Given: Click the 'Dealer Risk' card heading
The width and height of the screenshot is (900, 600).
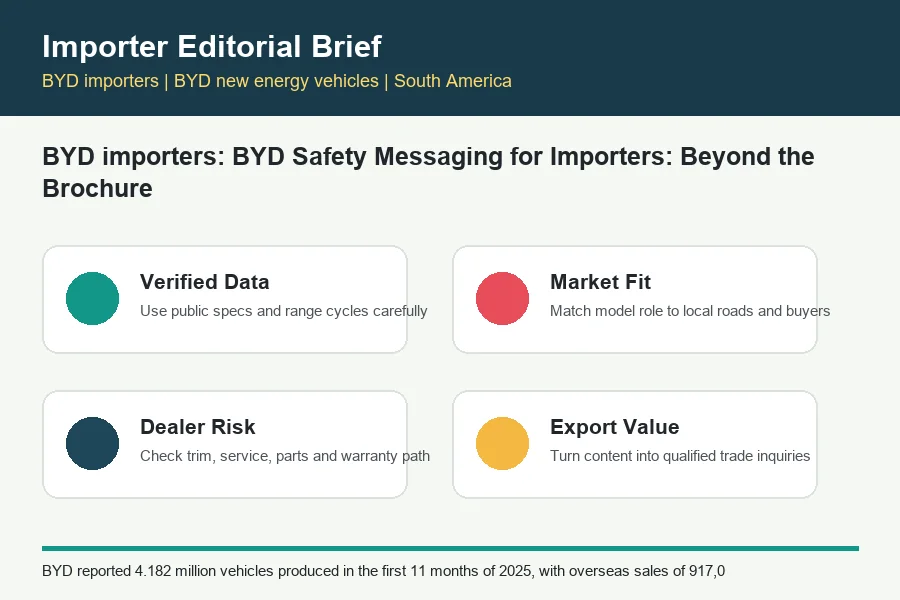Looking at the screenshot, I should coord(197,427).
